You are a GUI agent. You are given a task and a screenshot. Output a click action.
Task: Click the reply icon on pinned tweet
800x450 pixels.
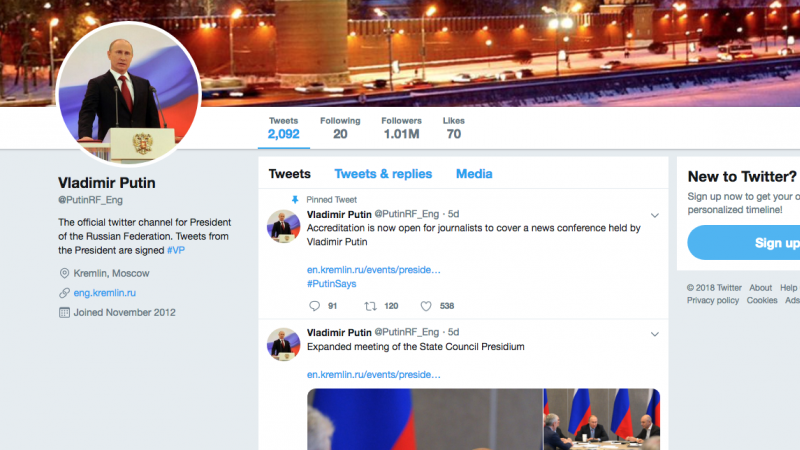(314, 306)
